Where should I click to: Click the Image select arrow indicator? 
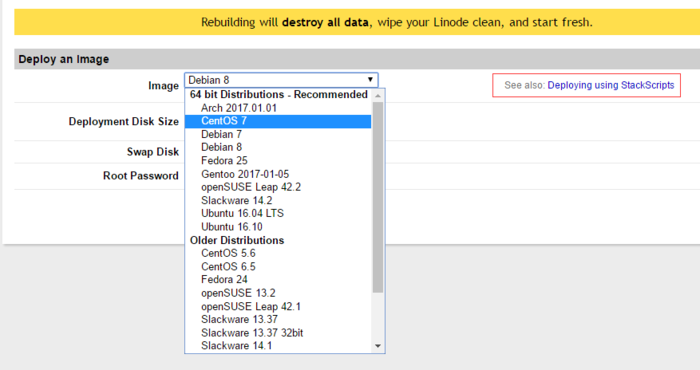coord(370,79)
